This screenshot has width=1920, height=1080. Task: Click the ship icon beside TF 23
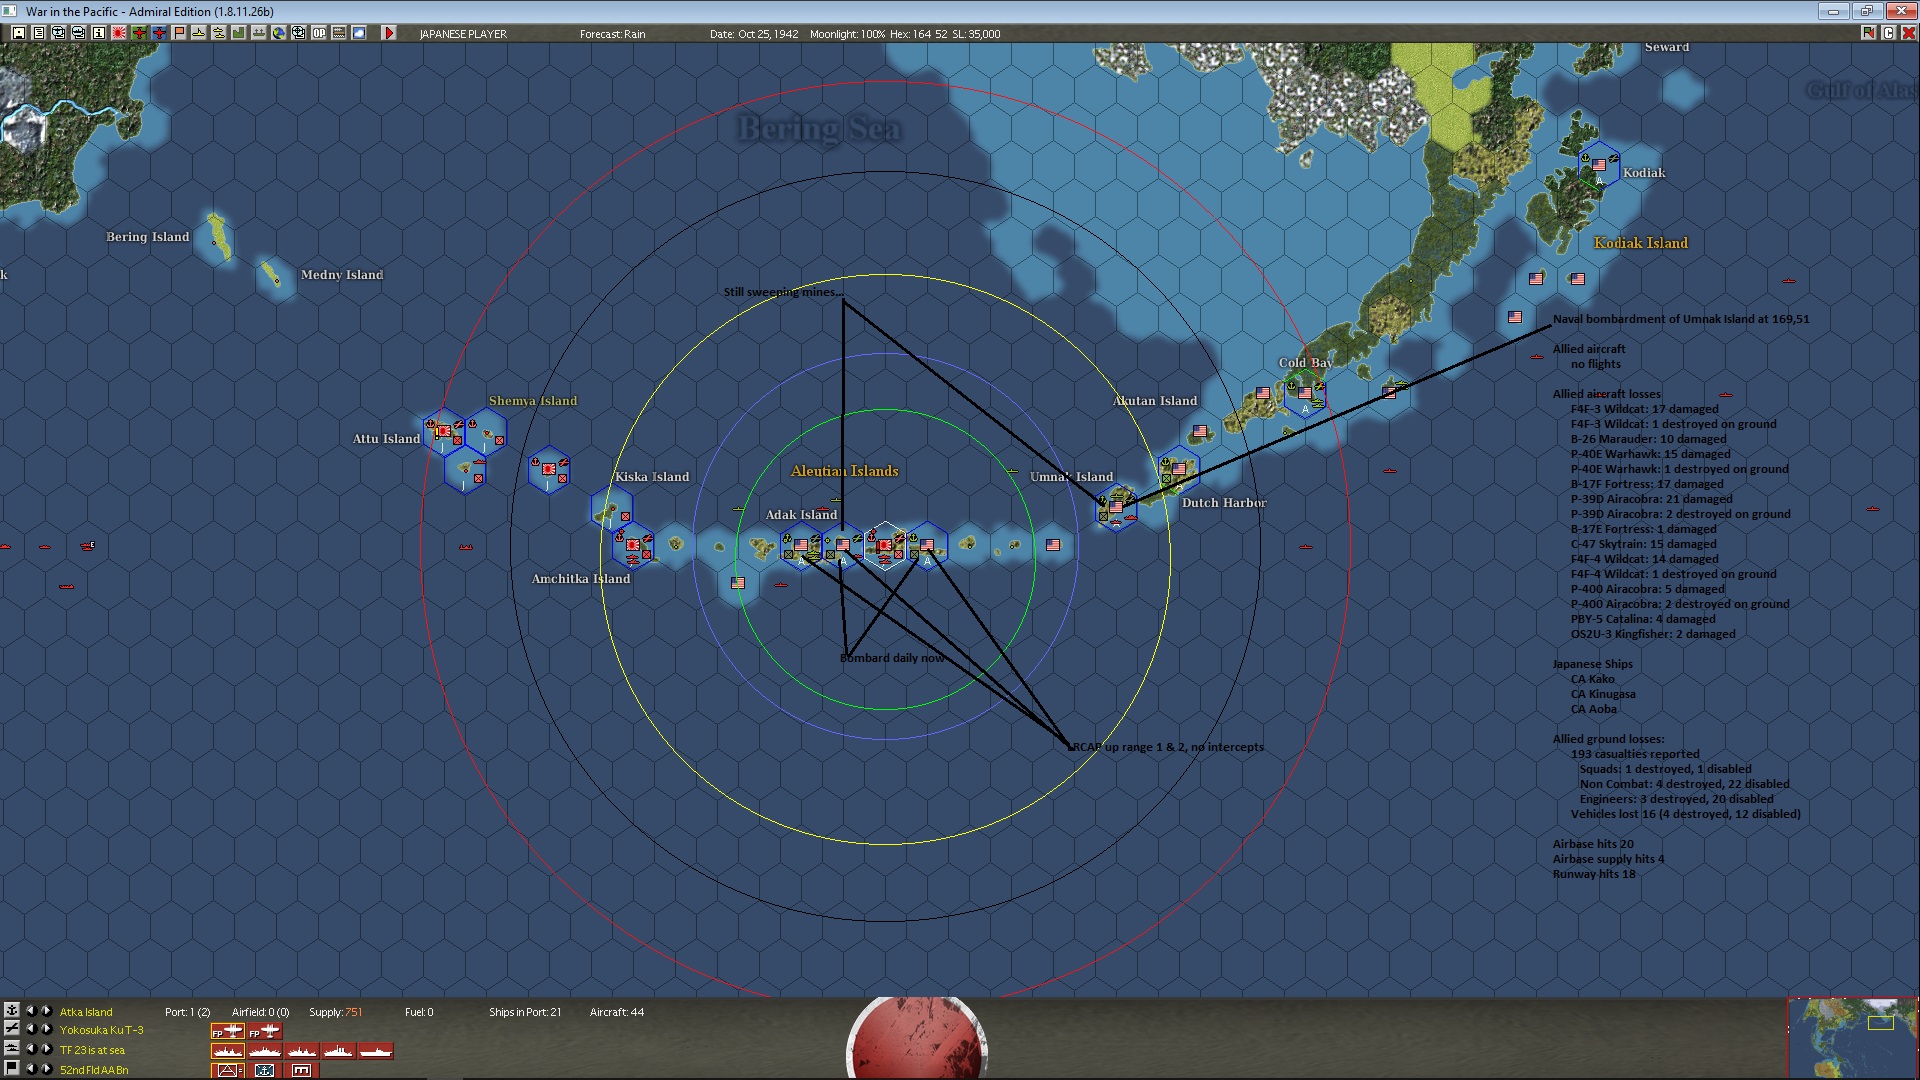pos(12,1048)
